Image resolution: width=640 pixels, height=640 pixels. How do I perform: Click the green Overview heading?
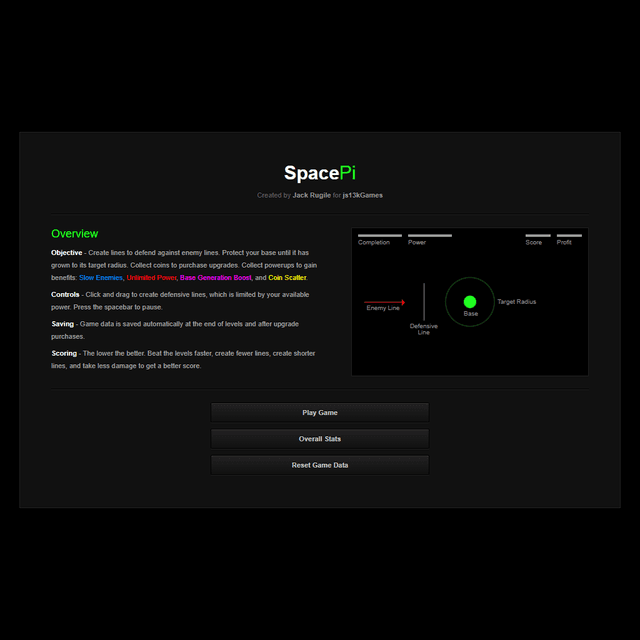75,234
